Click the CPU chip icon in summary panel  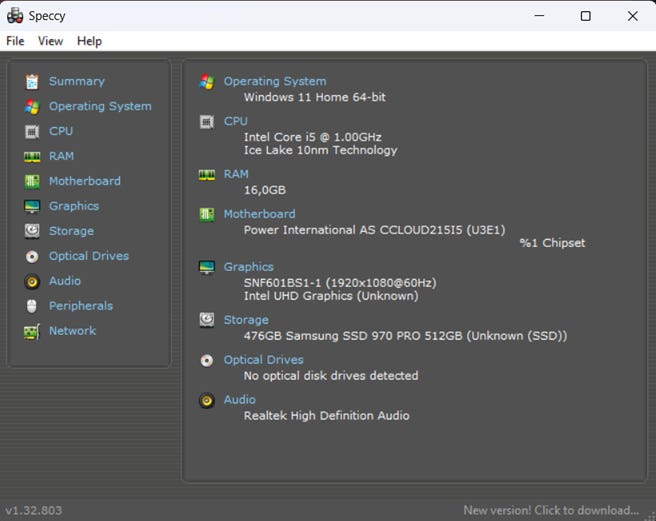coord(207,122)
